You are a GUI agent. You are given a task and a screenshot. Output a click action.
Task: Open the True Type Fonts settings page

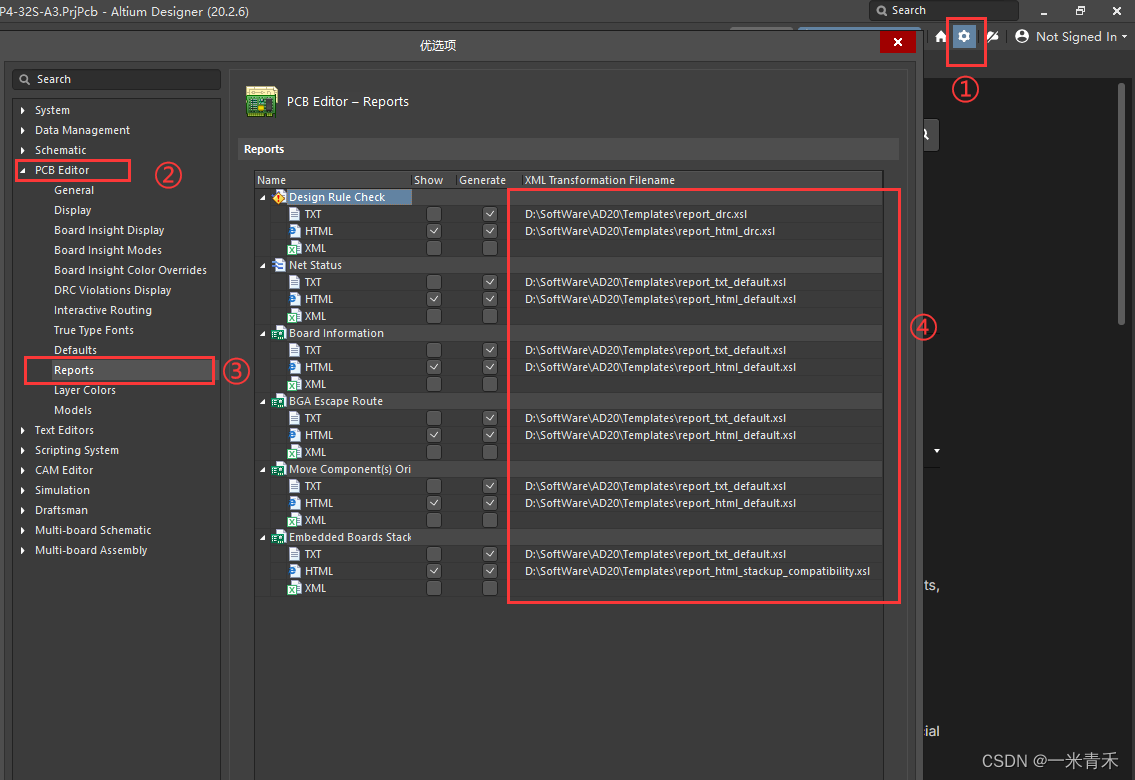pyautogui.click(x=93, y=329)
